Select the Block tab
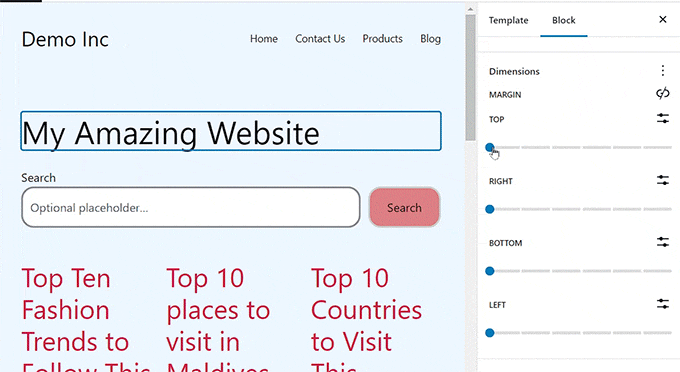The width and height of the screenshot is (680, 372). point(563,20)
